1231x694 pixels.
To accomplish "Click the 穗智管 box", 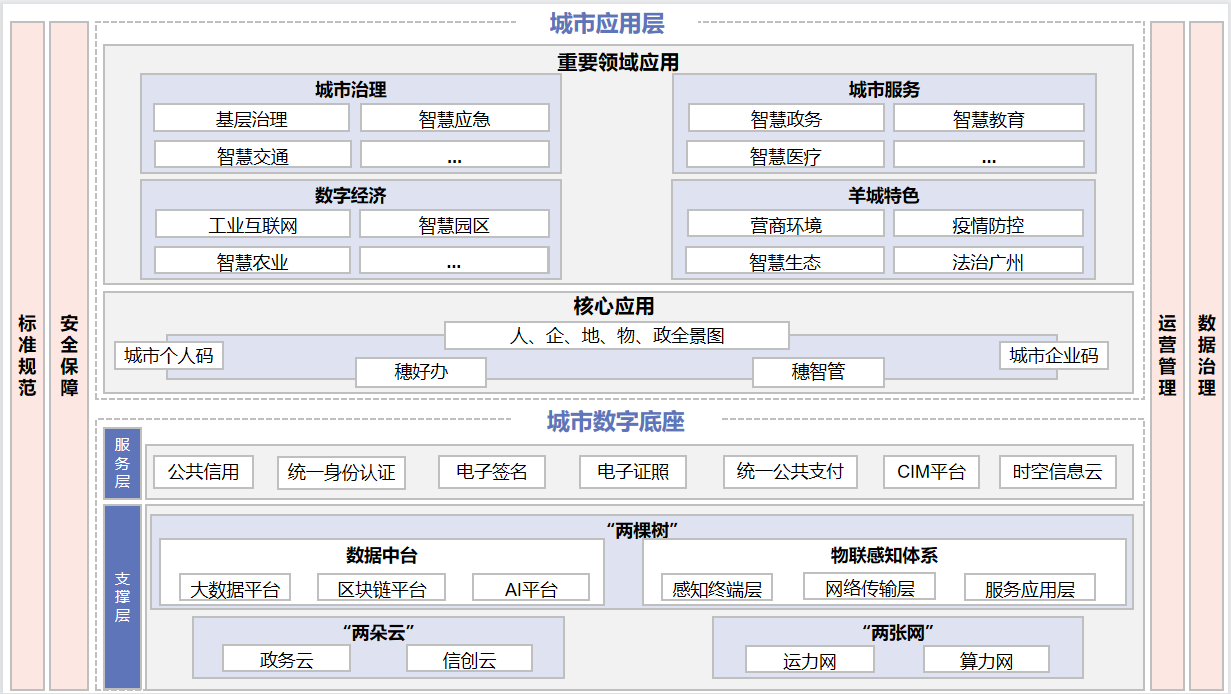I will 818,373.
